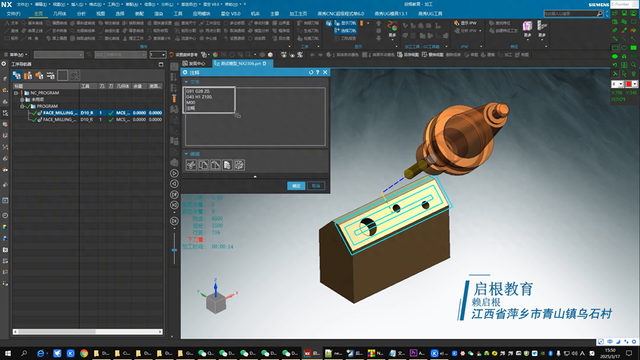Collapse the edit section in dialog

pos(187,154)
